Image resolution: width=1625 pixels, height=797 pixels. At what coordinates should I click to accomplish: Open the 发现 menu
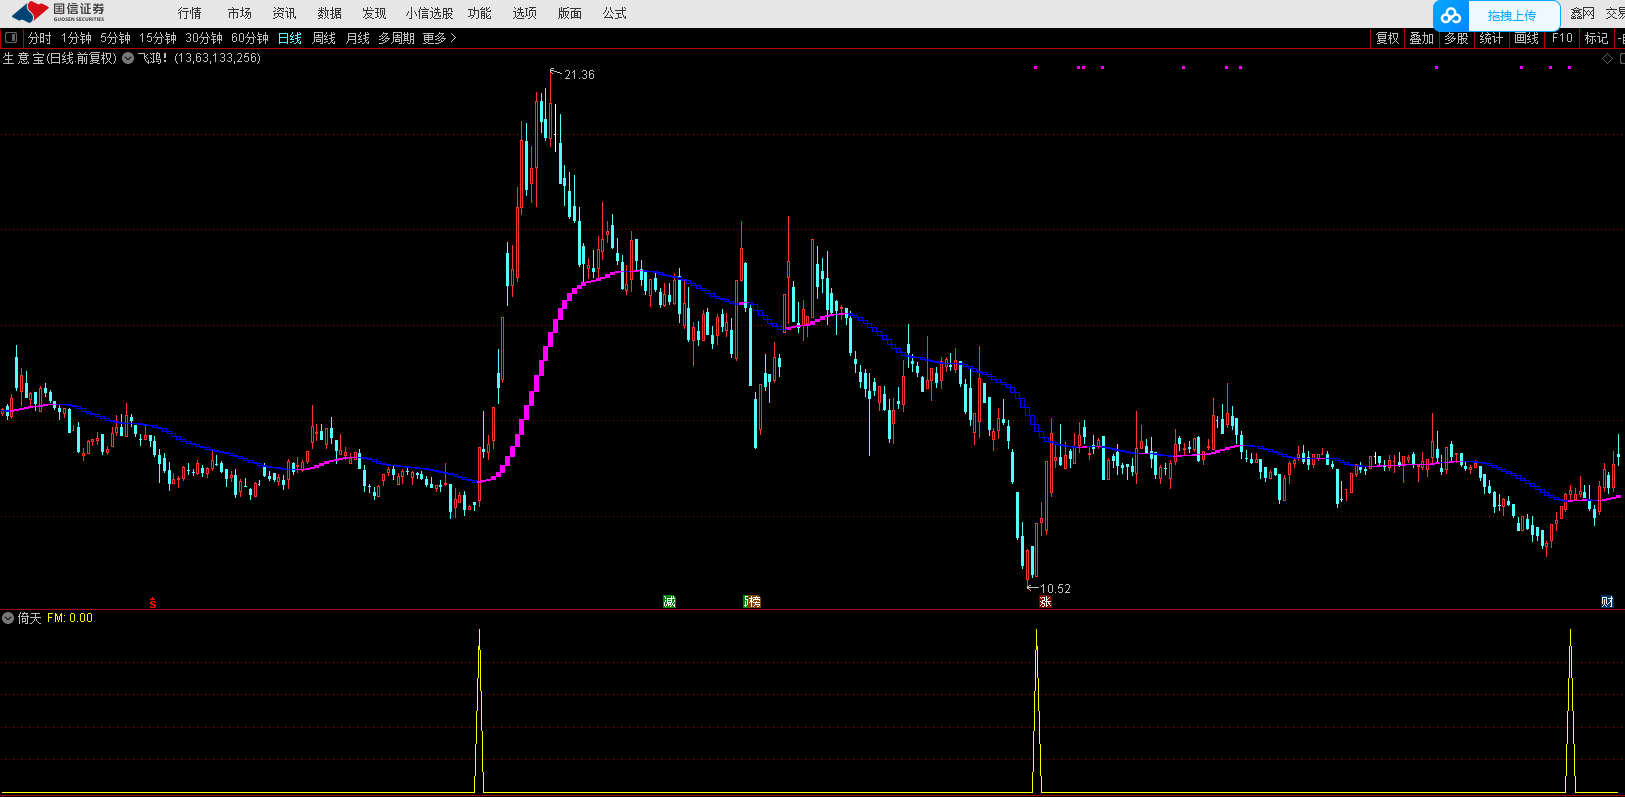click(x=374, y=13)
